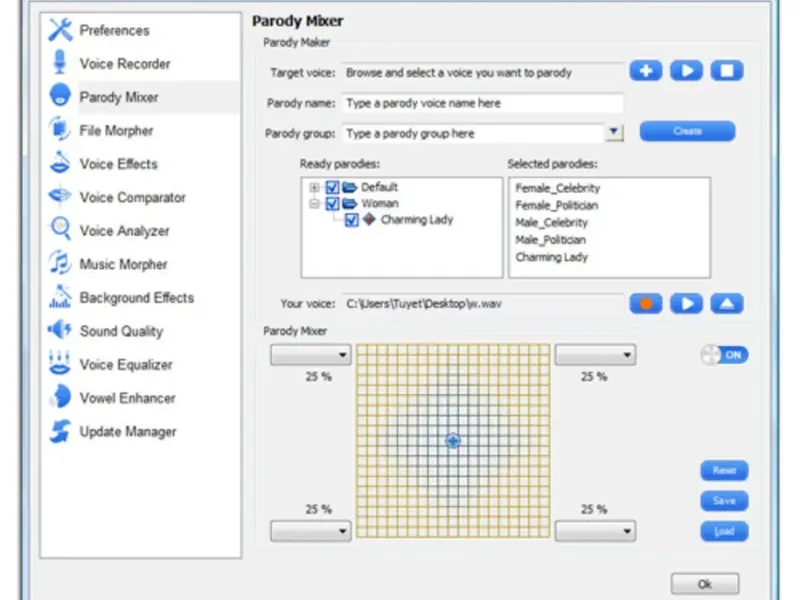Toggle the Parody Mixer ON switch
This screenshot has height=600, width=800.
726,355
